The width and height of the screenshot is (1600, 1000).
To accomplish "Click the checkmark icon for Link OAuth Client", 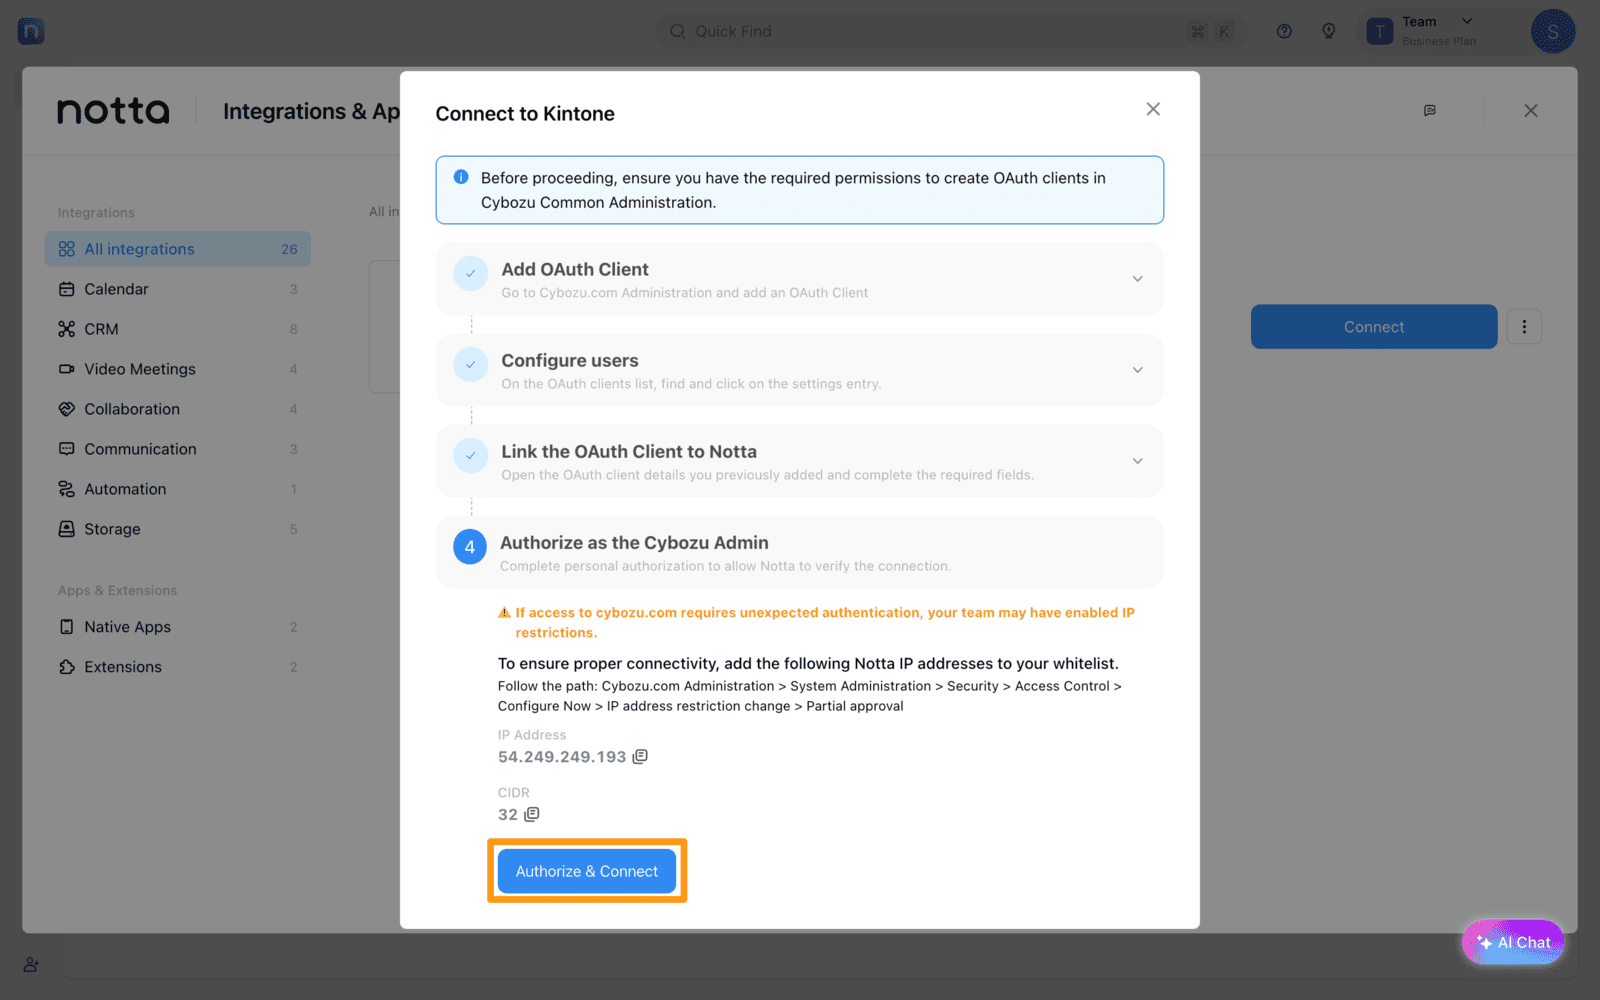I will (470, 455).
